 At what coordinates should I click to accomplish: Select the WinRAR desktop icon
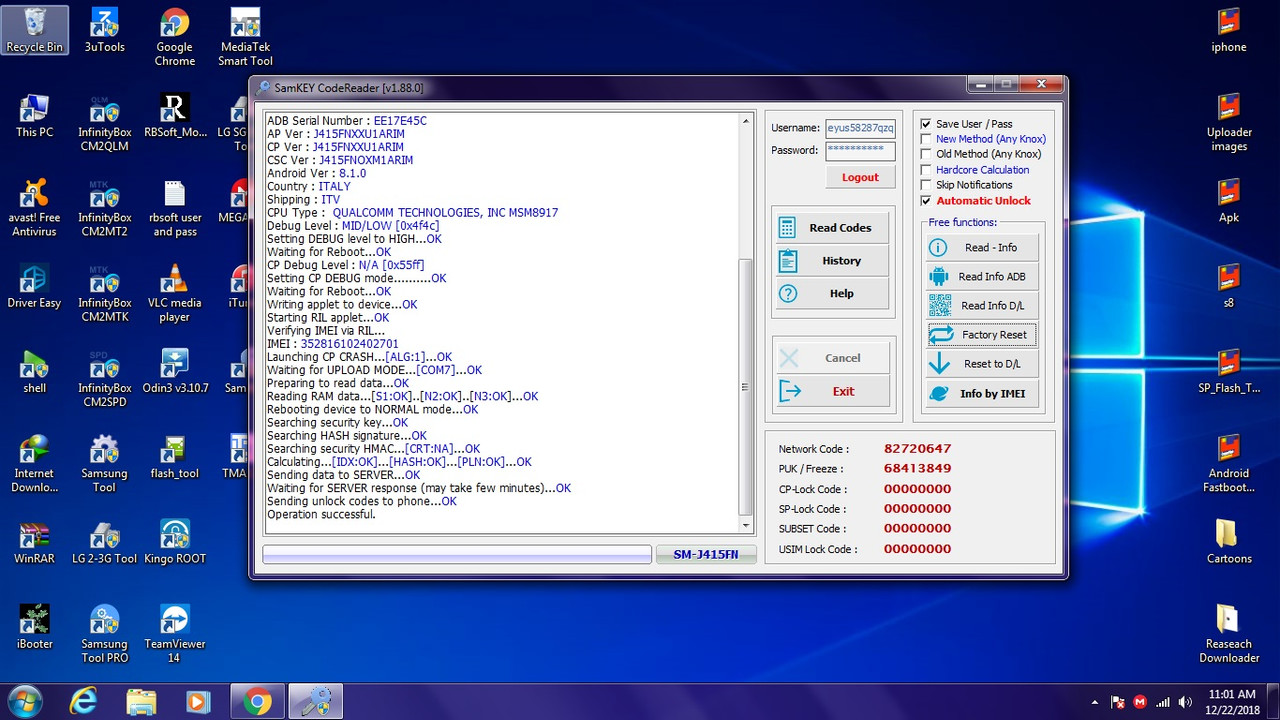point(35,542)
